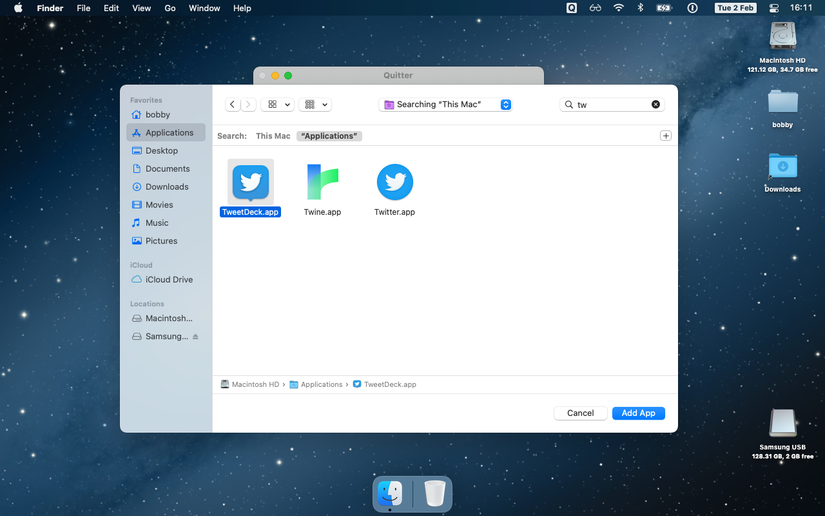Open the group-by options dropdown
This screenshot has height=516, width=825.
pos(315,104)
